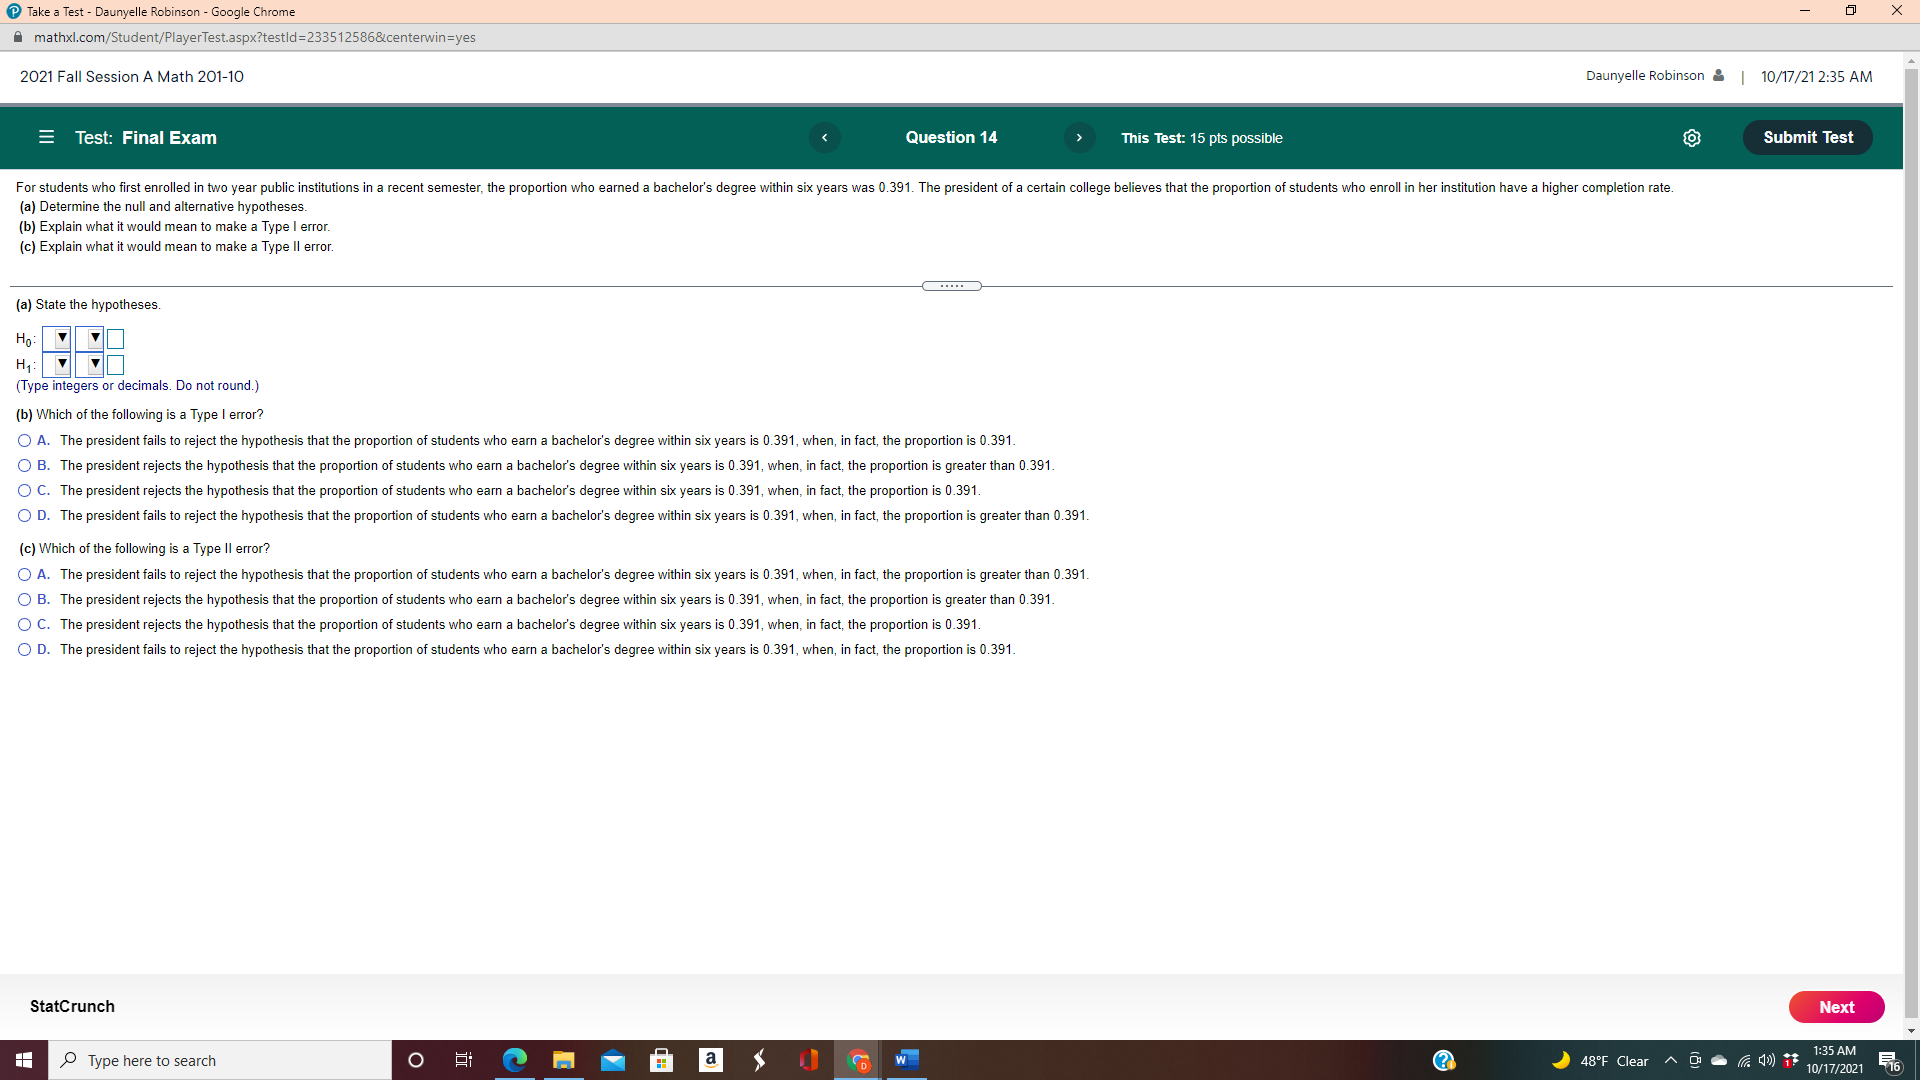This screenshot has height=1080, width=1920.
Task: Click the user account icon next to Daunyelle Robinson
Action: (1718, 76)
